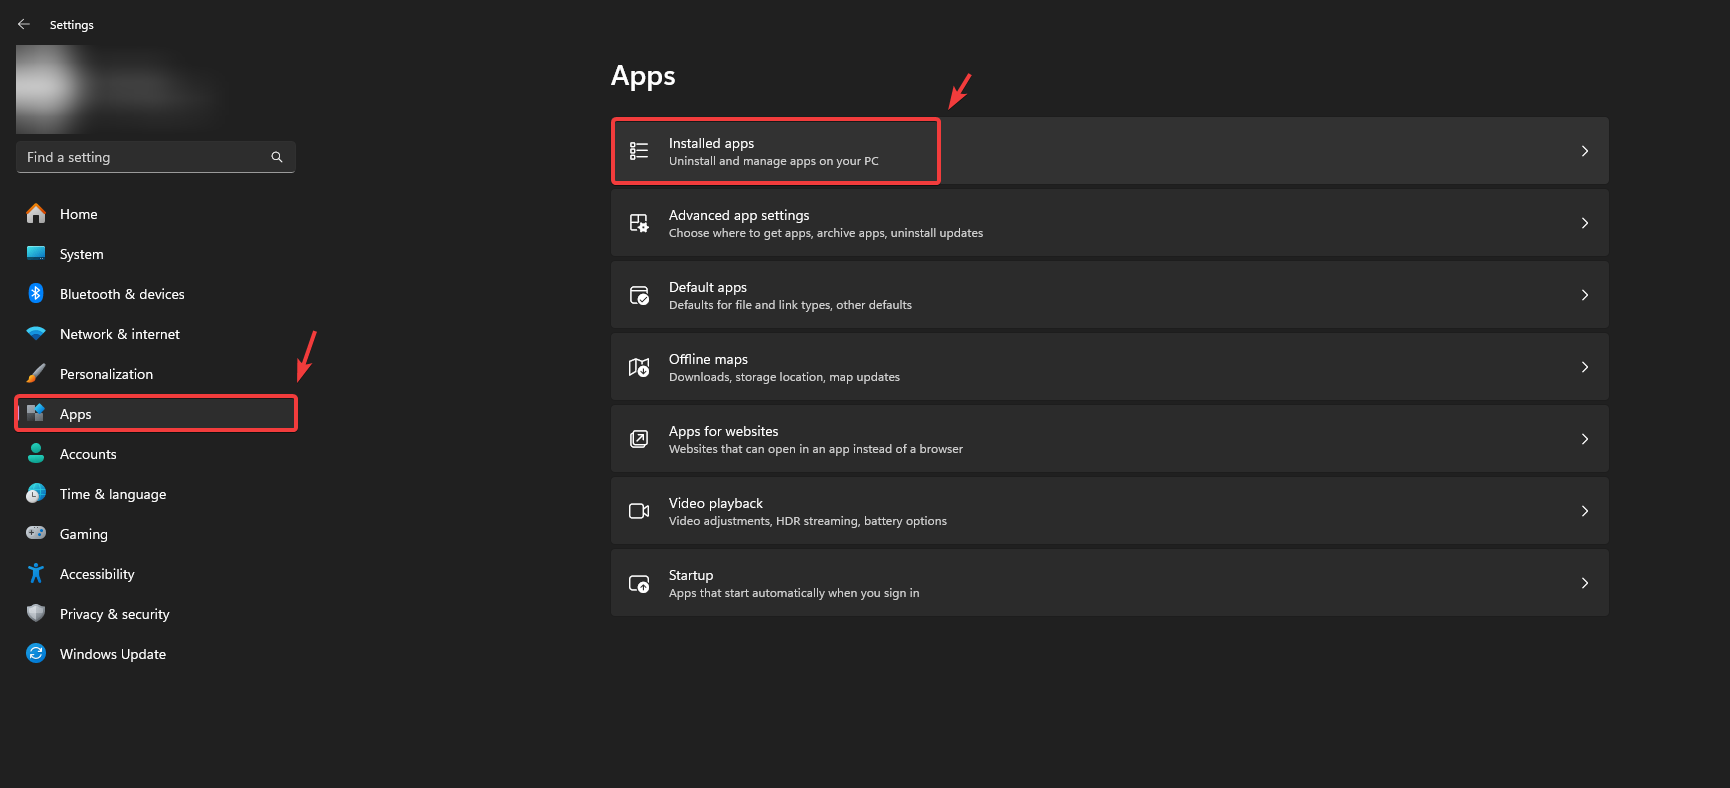
Task: Open Offline maps chevron arrow
Action: point(1584,367)
